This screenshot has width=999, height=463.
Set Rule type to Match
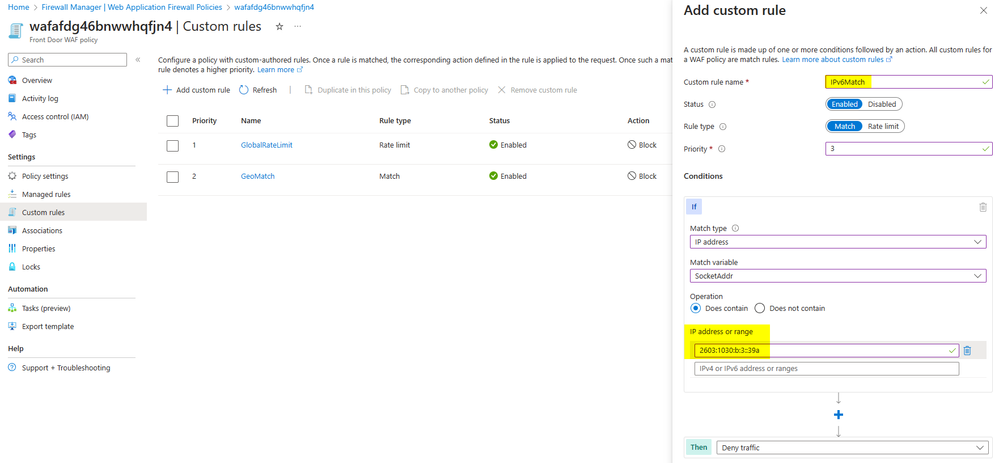(x=845, y=126)
